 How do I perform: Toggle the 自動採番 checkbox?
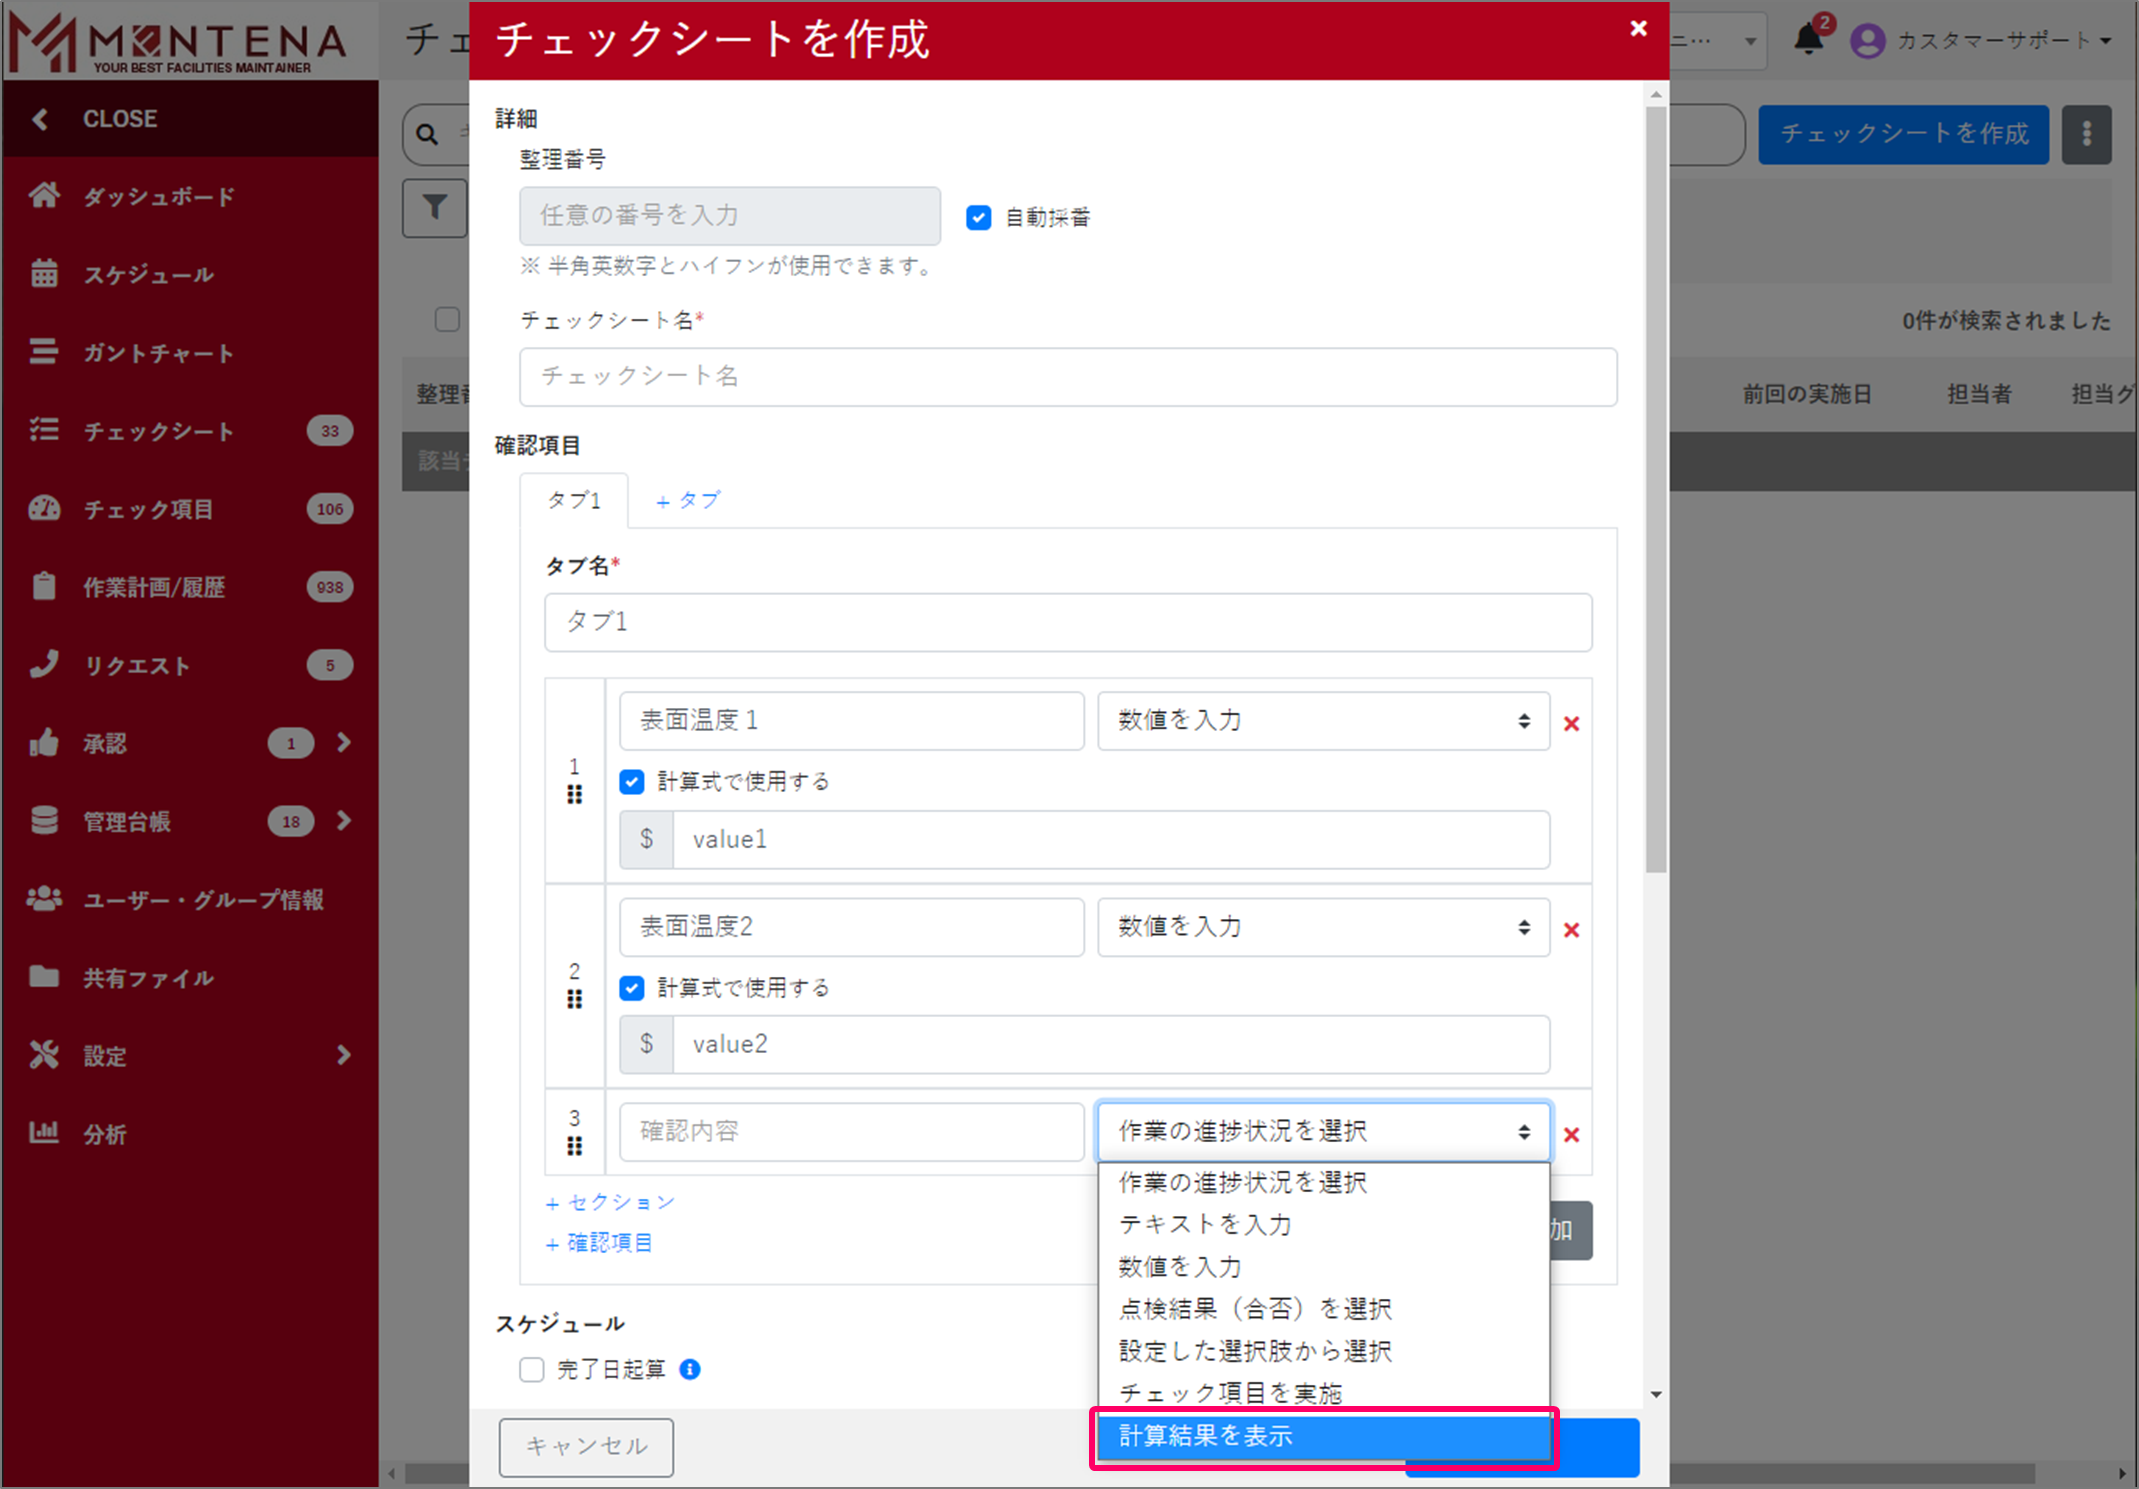[978, 217]
